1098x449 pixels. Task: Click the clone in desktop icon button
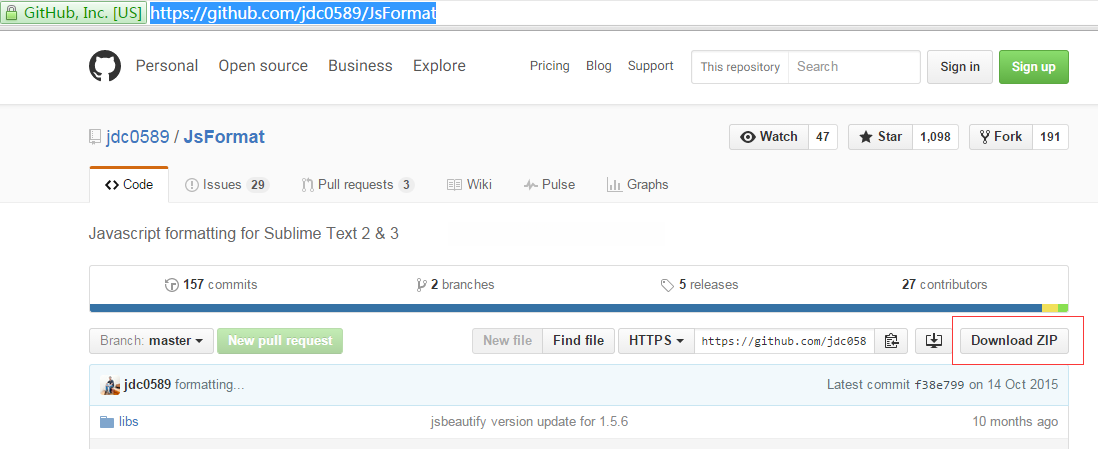coord(933,341)
